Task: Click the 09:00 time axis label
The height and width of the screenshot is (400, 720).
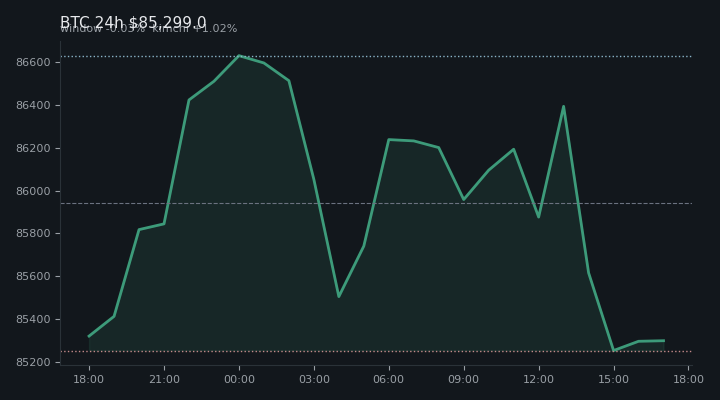Action: tap(464, 379)
